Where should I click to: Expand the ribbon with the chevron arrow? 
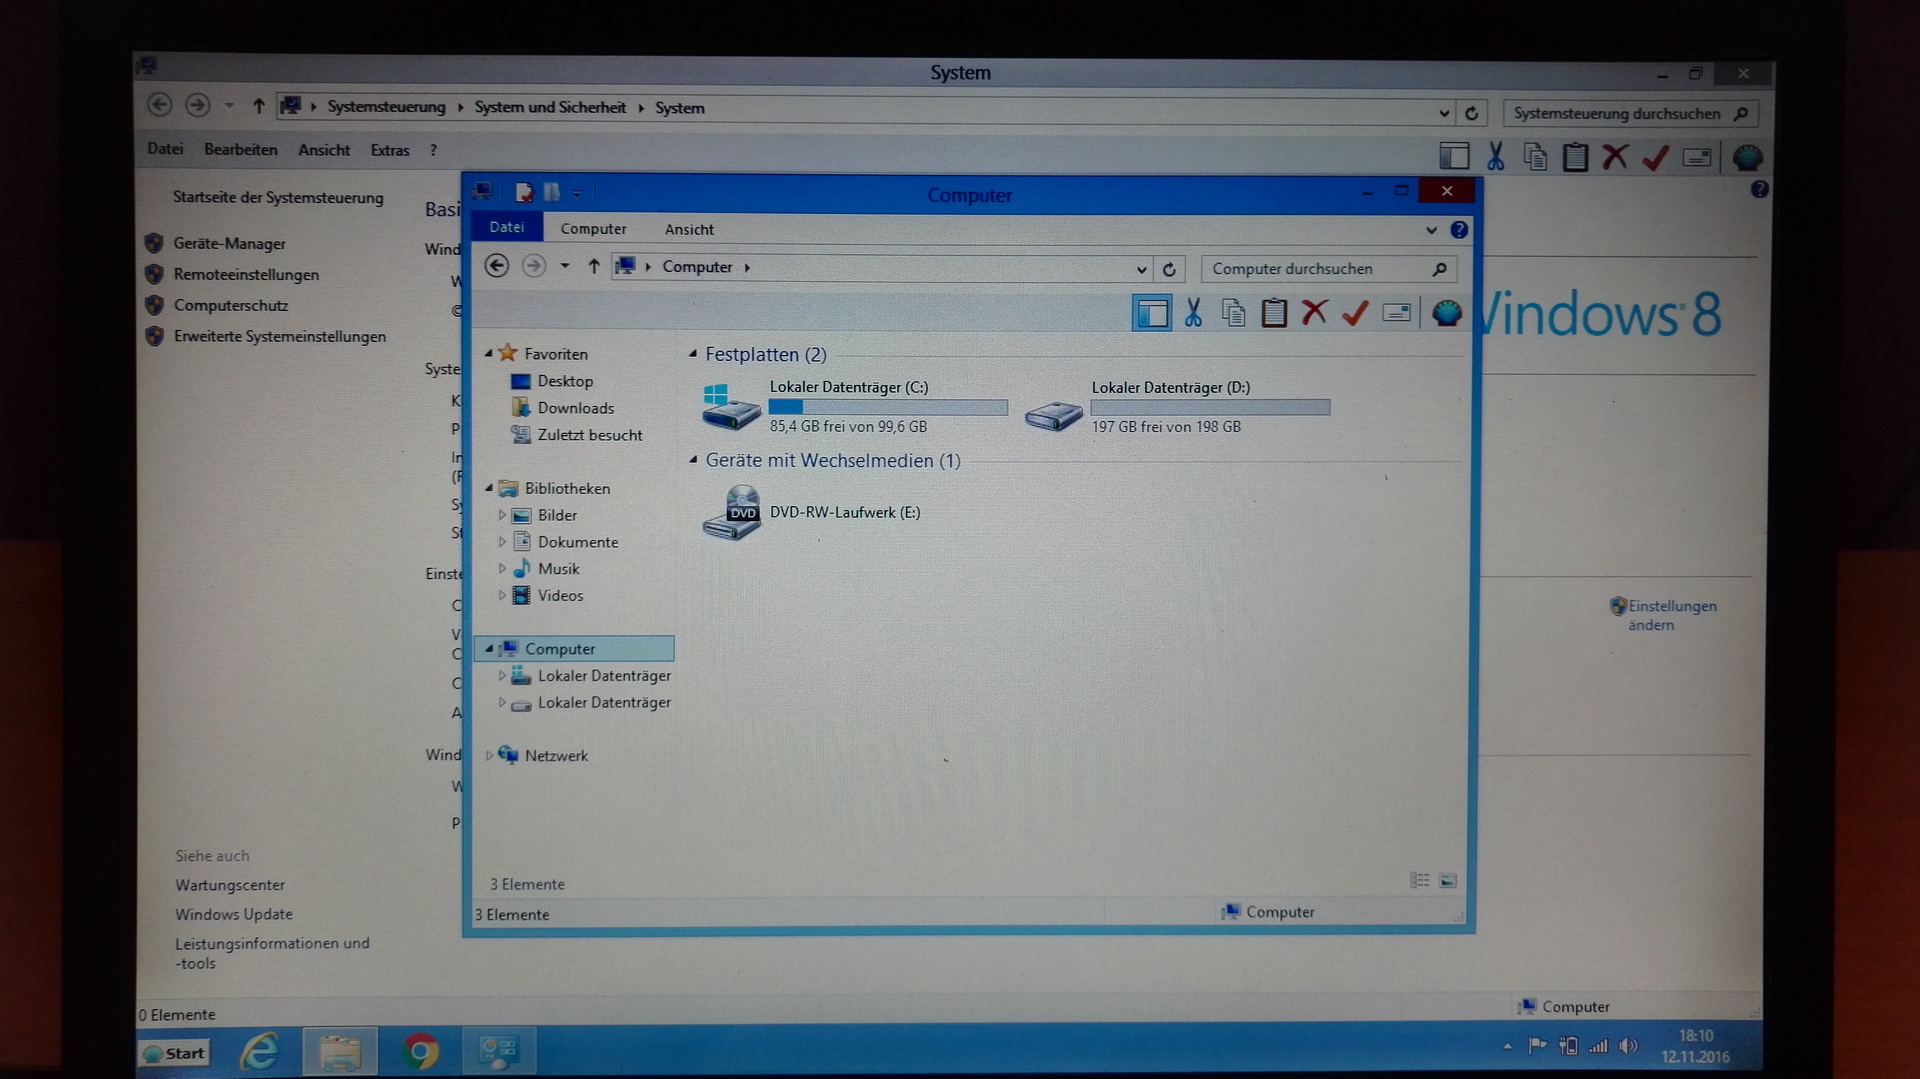(x=1431, y=230)
